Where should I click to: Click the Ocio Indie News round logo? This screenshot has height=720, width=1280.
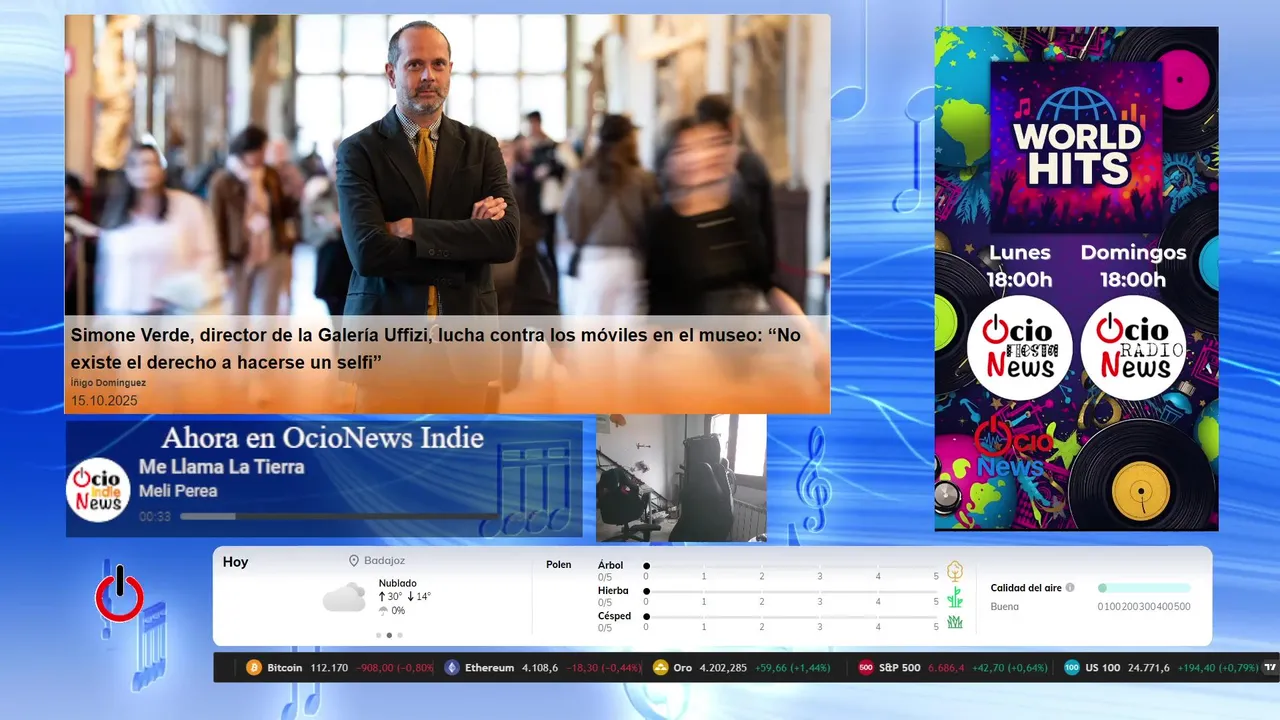click(x=98, y=490)
